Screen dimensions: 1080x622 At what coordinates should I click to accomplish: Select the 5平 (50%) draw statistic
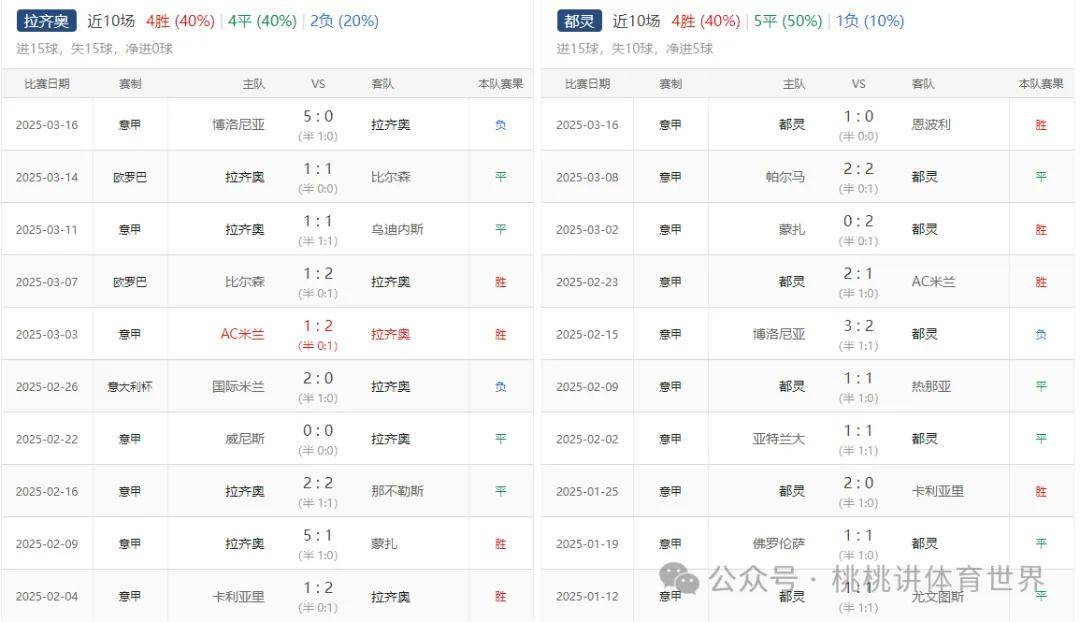pos(788,21)
